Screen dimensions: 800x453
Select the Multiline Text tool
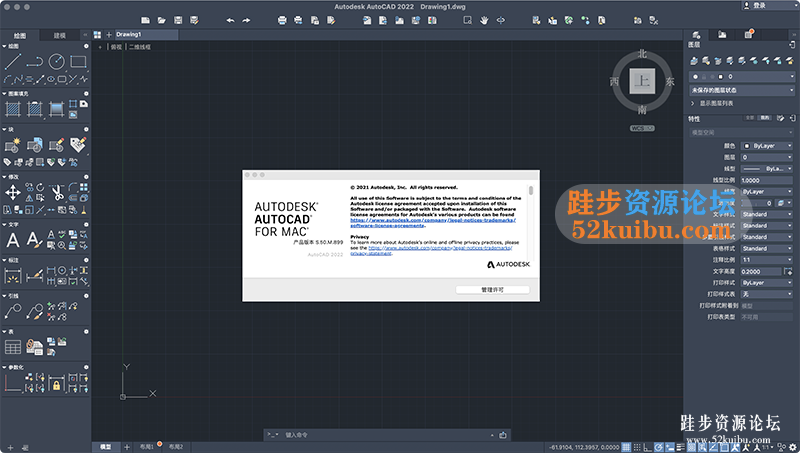click(13, 240)
